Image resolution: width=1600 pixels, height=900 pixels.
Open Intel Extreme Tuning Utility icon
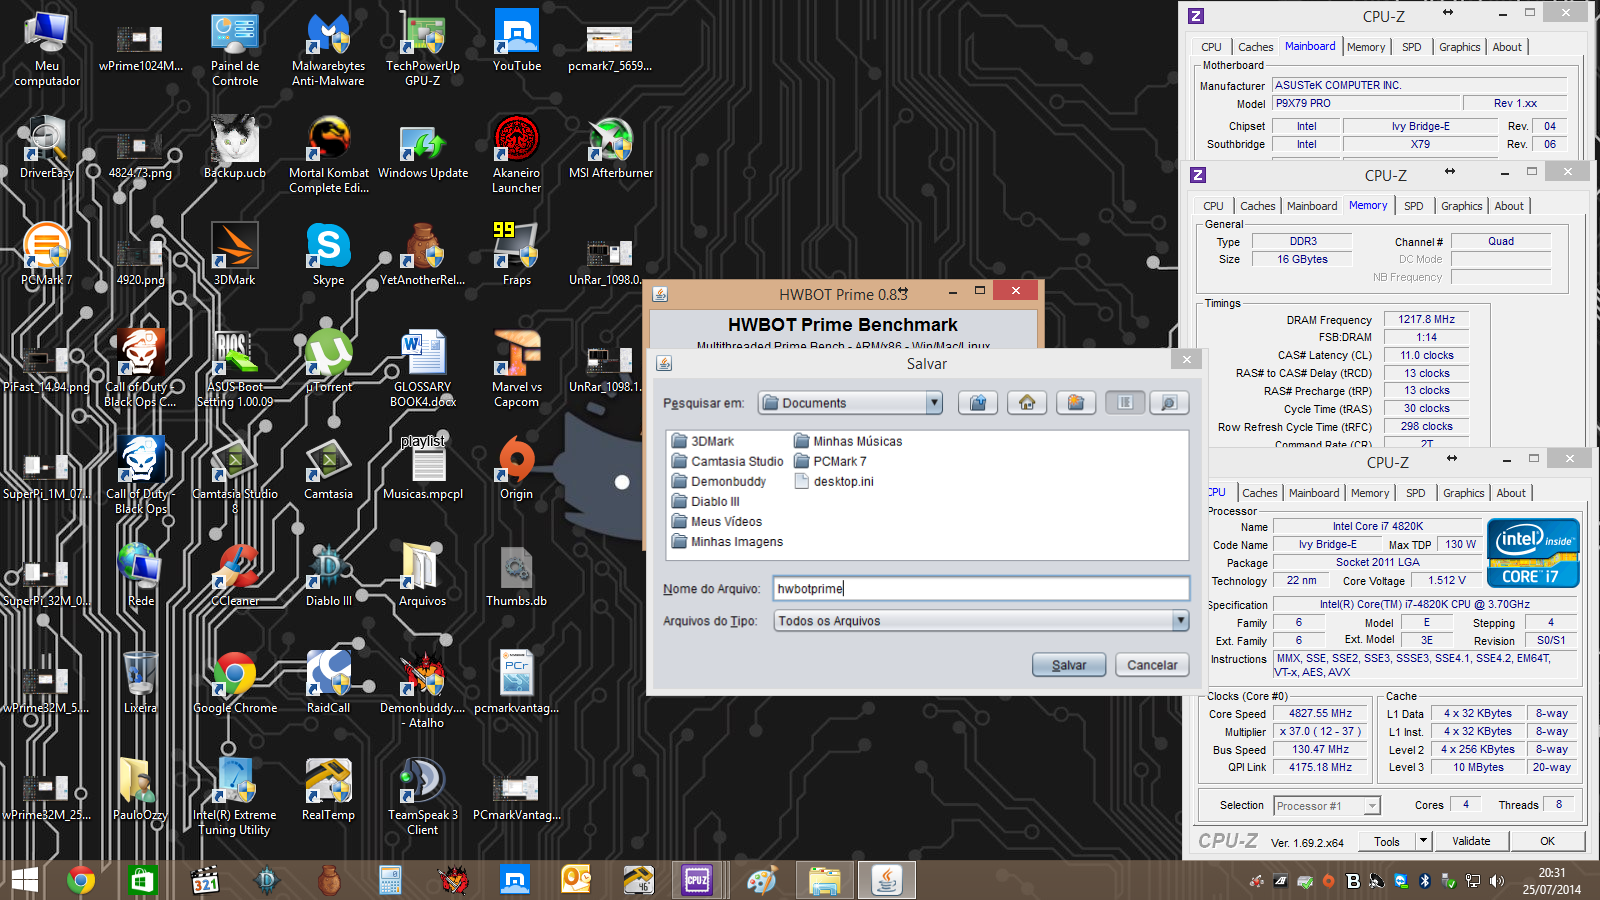235,796
